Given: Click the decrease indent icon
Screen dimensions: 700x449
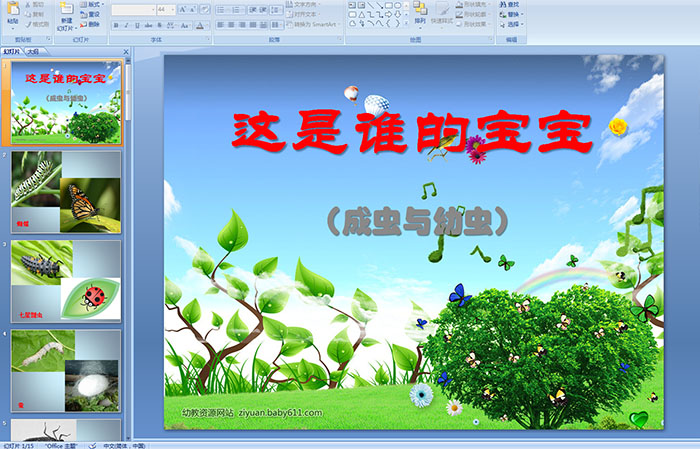Looking at the screenshot, I should coord(252,10).
